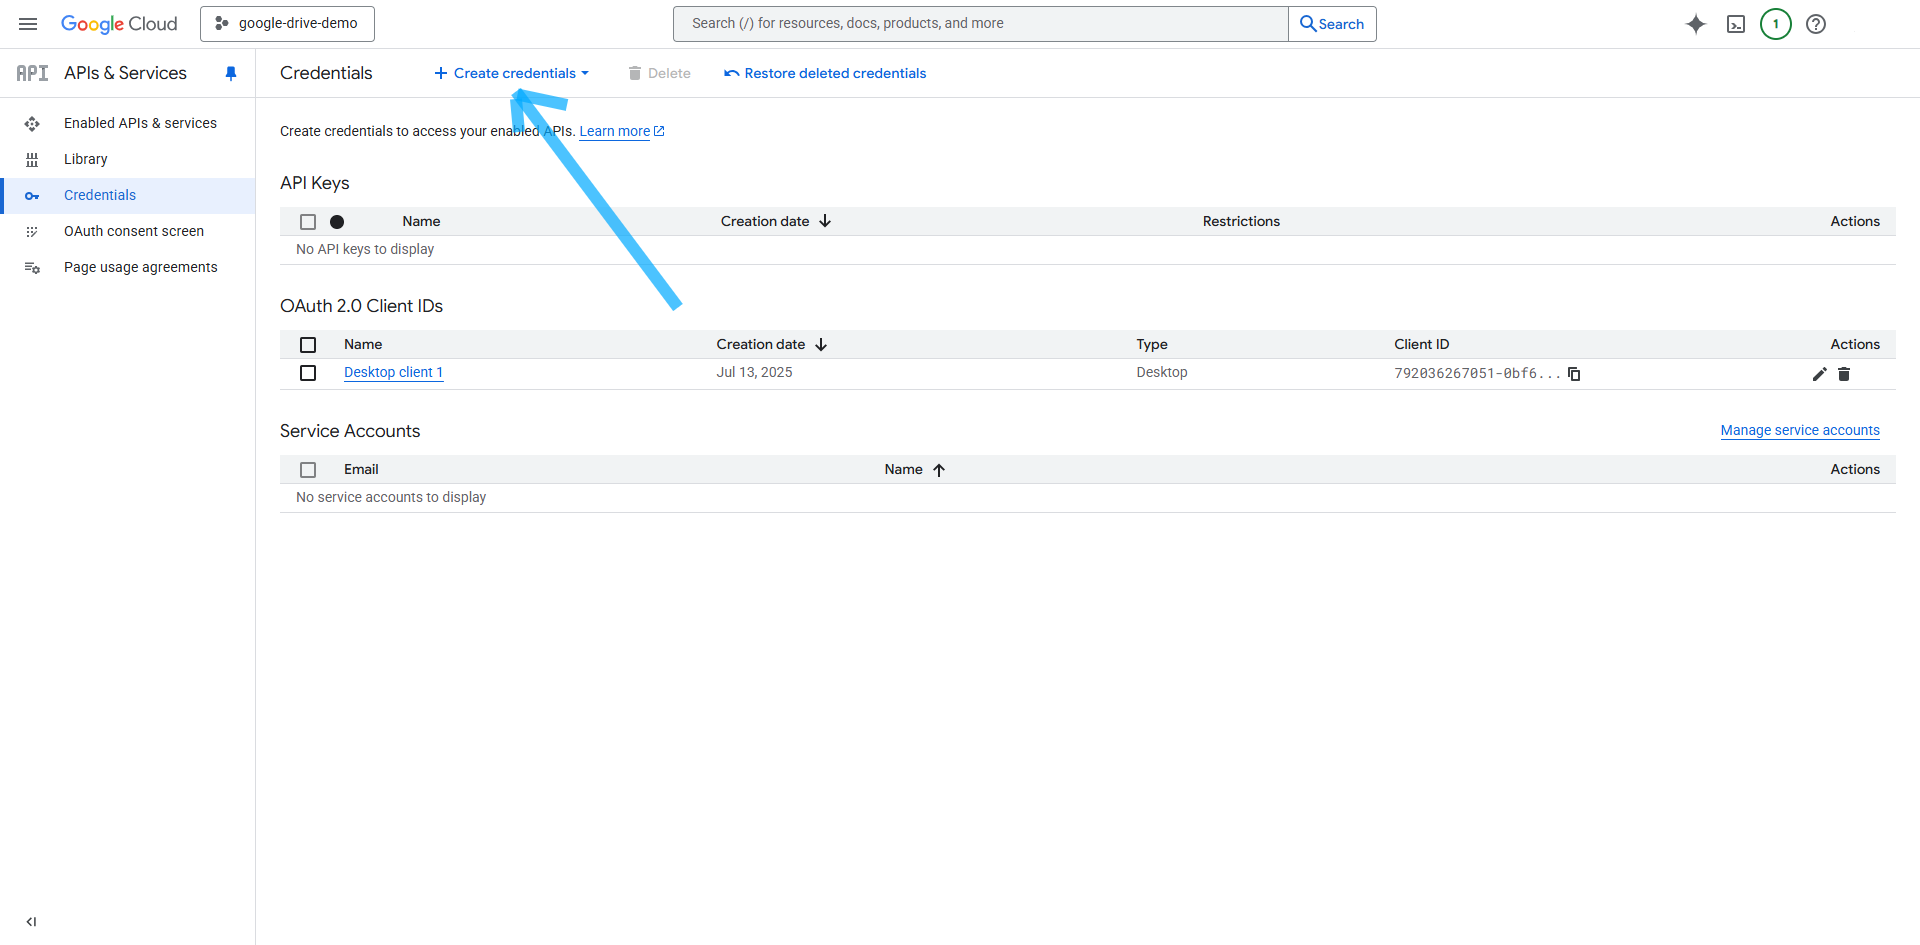Click the Desktop type cell
This screenshot has height=945, width=1920.
click(x=1162, y=372)
